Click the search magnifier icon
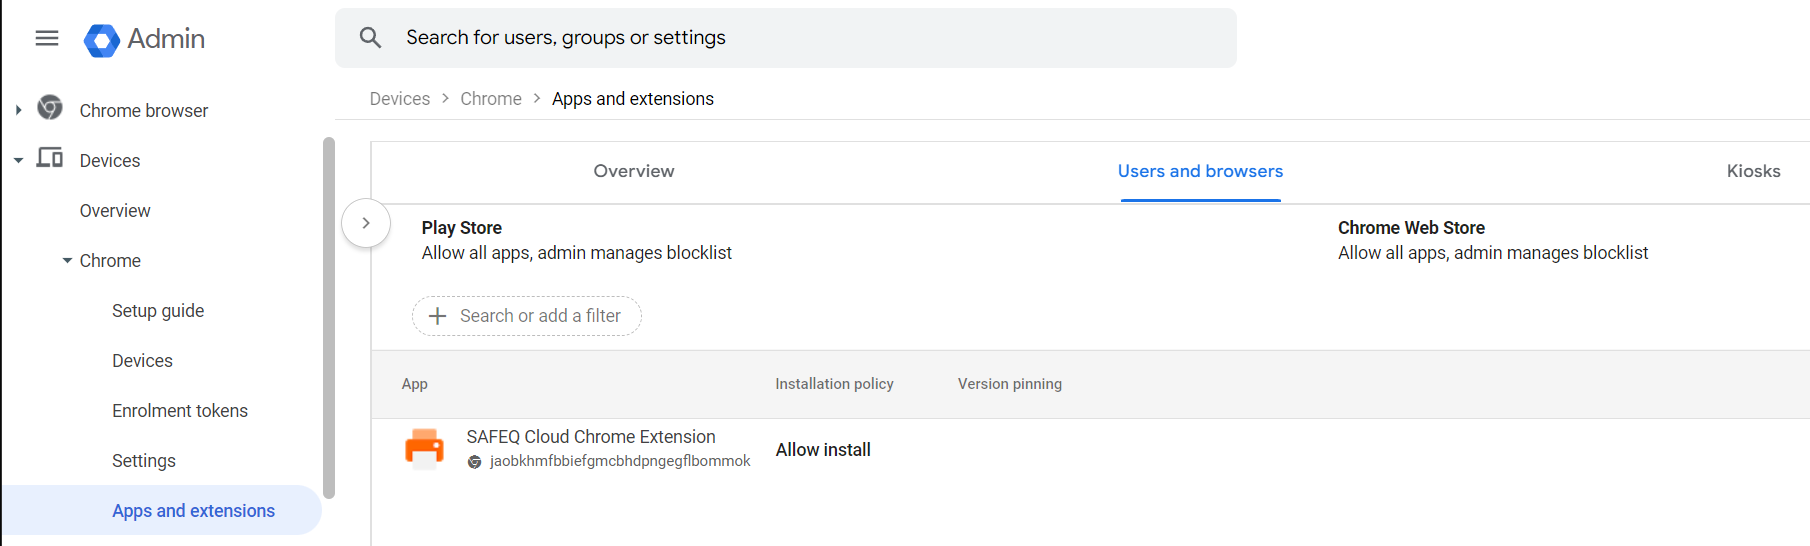Viewport: 1810px width, 546px height. tap(370, 38)
